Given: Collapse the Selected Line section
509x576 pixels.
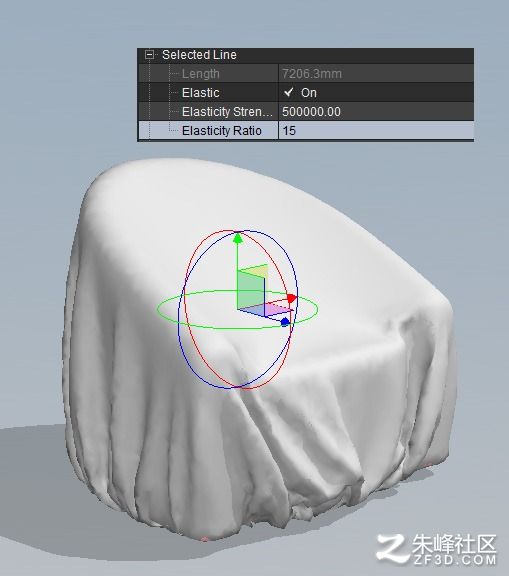Looking at the screenshot, I should point(149,55).
